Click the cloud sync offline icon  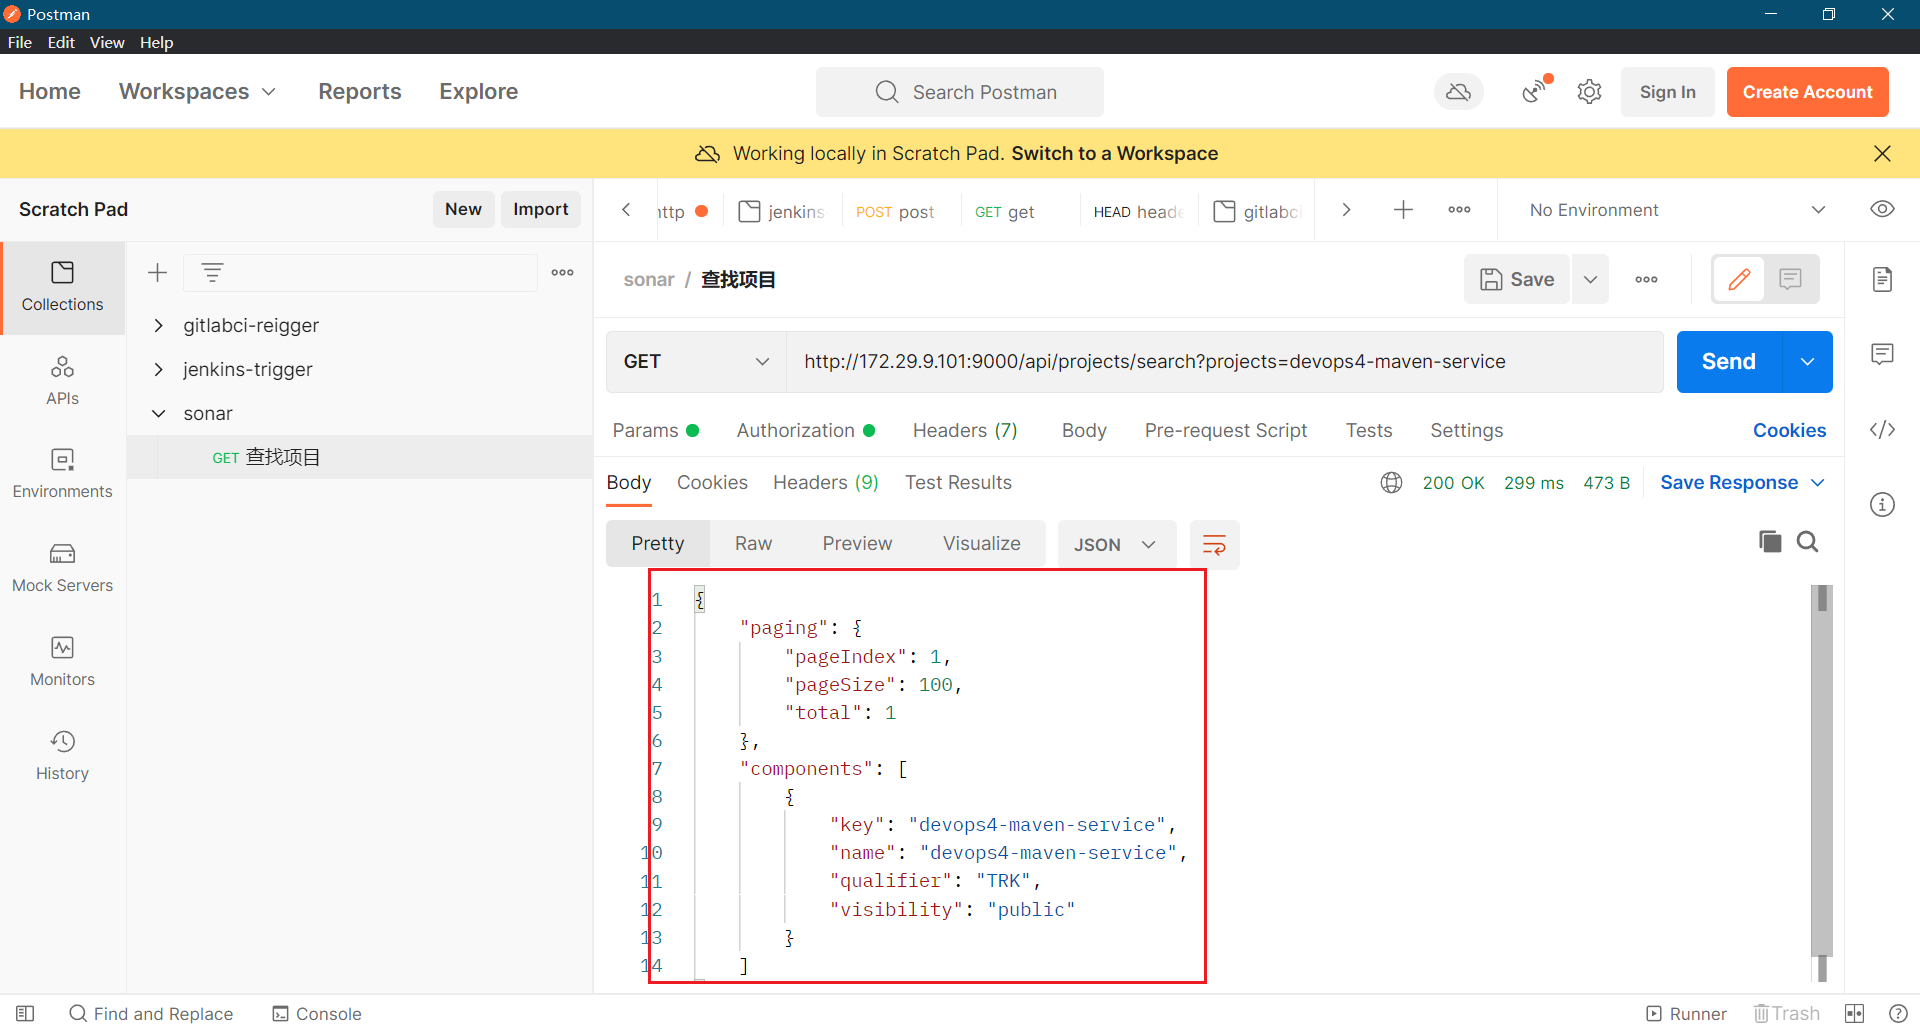tap(1459, 92)
